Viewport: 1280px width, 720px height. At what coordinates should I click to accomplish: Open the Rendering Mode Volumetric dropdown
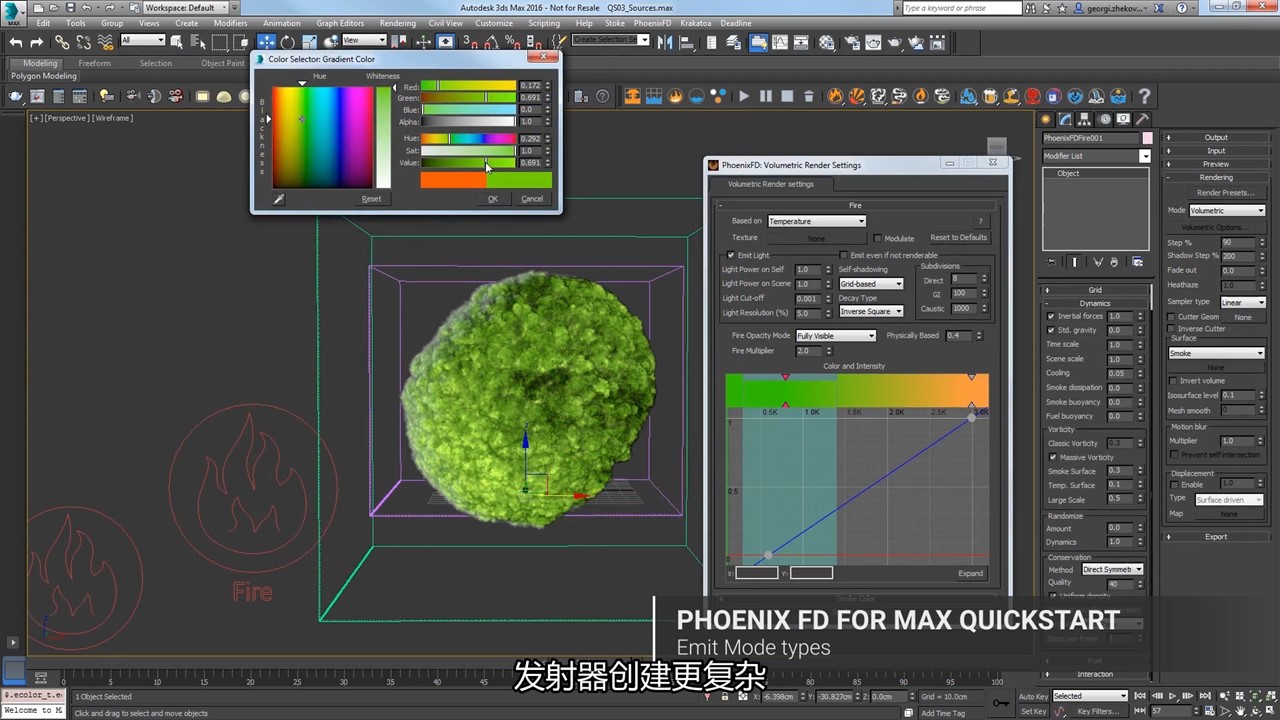click(x=1228, y=211)
